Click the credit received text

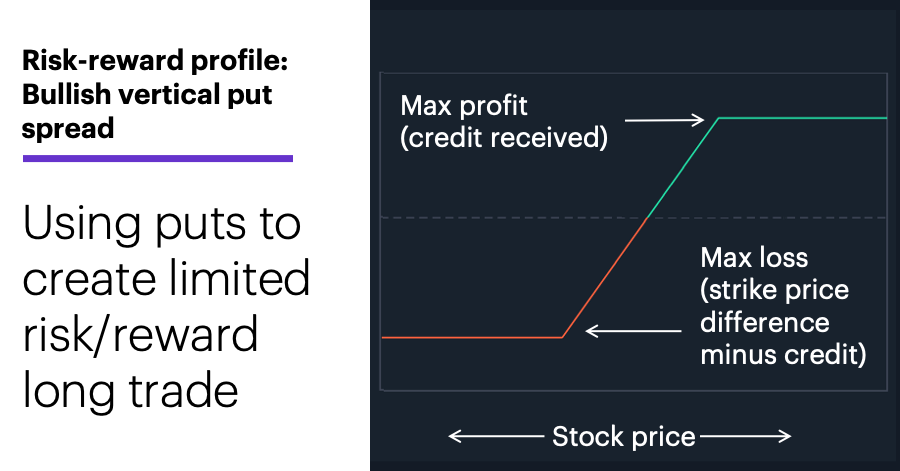point(503,138)
